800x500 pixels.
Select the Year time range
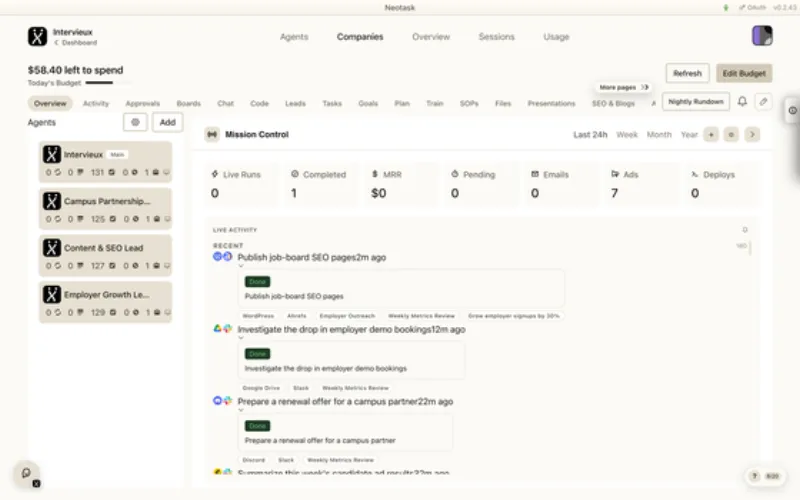(689, 135)
